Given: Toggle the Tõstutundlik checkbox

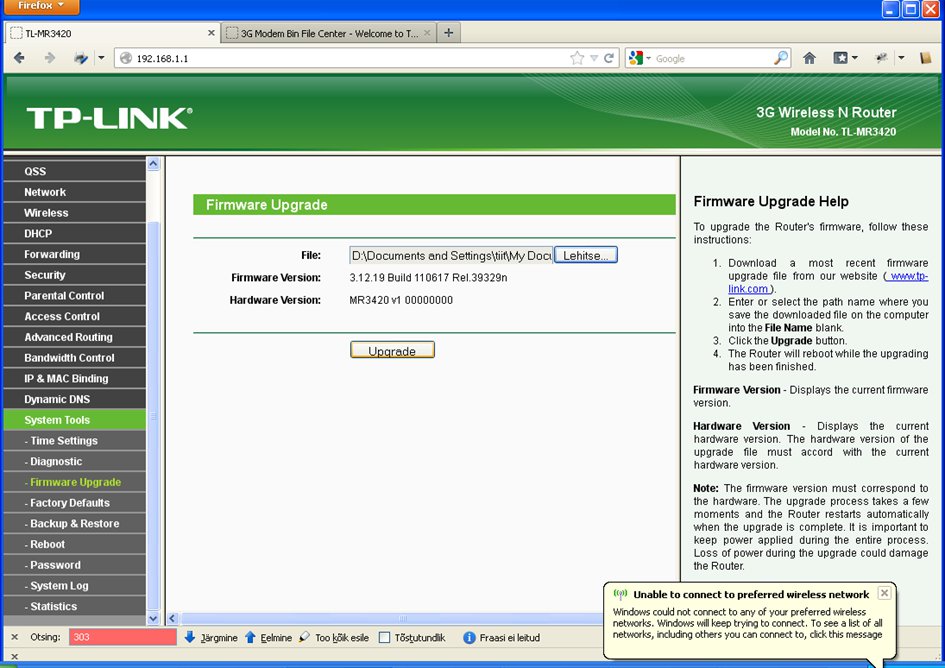Looking at the screenshot, I should coord(385,637).
